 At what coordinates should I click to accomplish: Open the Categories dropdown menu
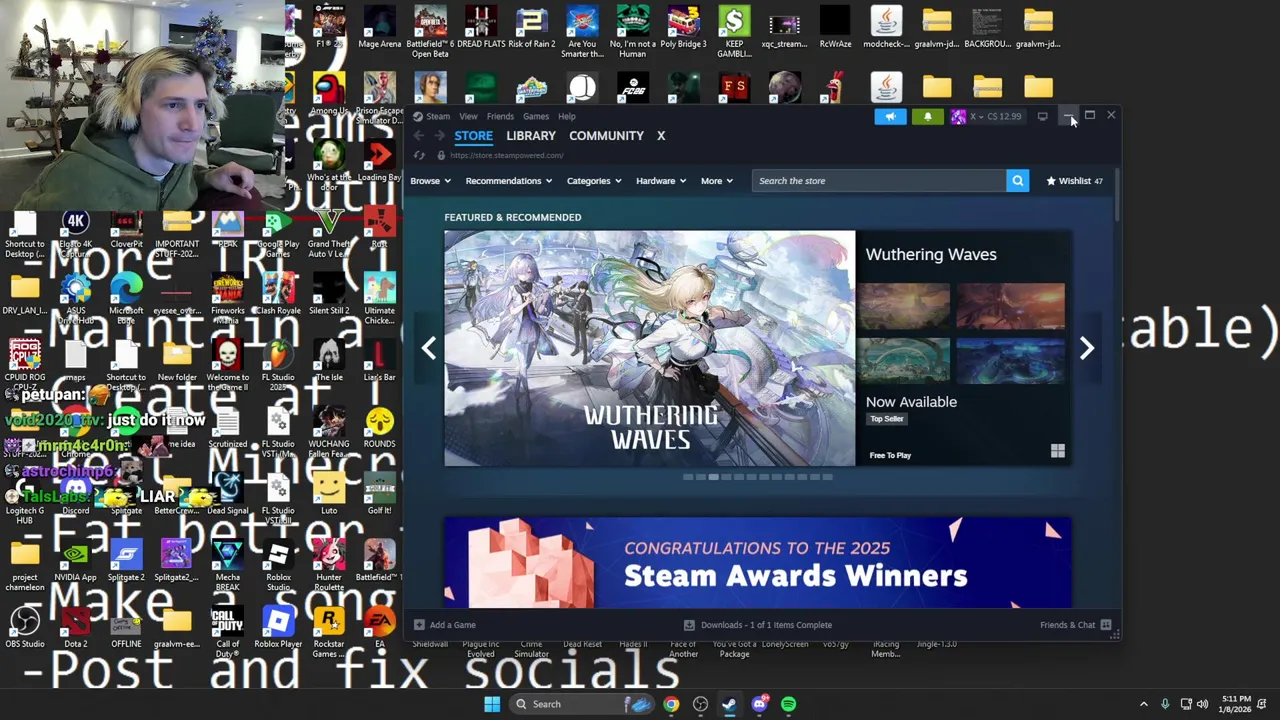[595, 181]
